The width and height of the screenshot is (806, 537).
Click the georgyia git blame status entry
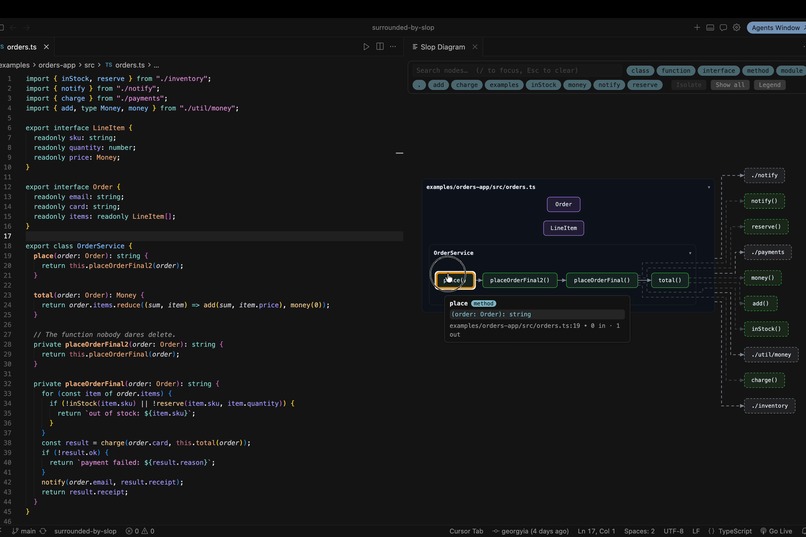point(530,531)
